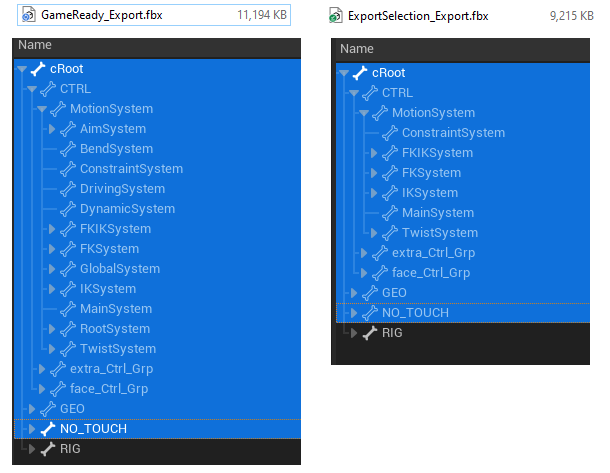Select RIG label in the right tree

[x=392, y=333]
